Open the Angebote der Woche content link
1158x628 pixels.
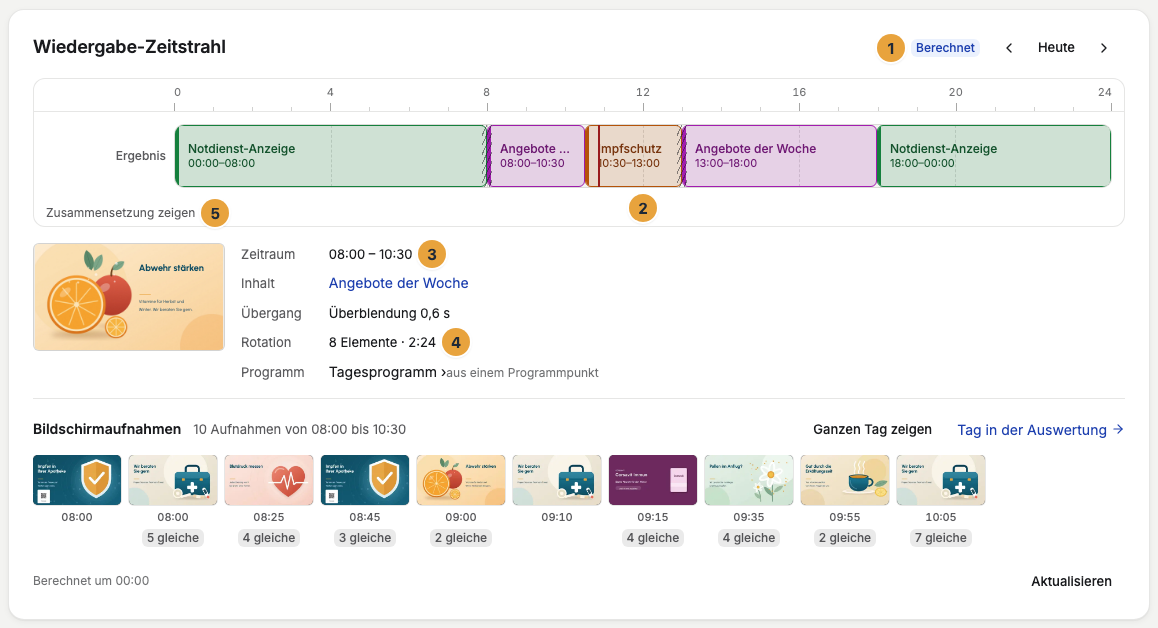[398, 283]
